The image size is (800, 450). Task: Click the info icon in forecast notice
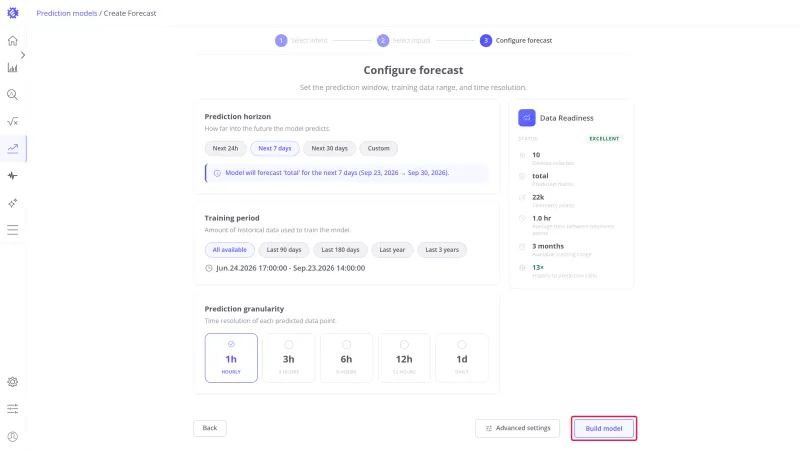[217, 173]
